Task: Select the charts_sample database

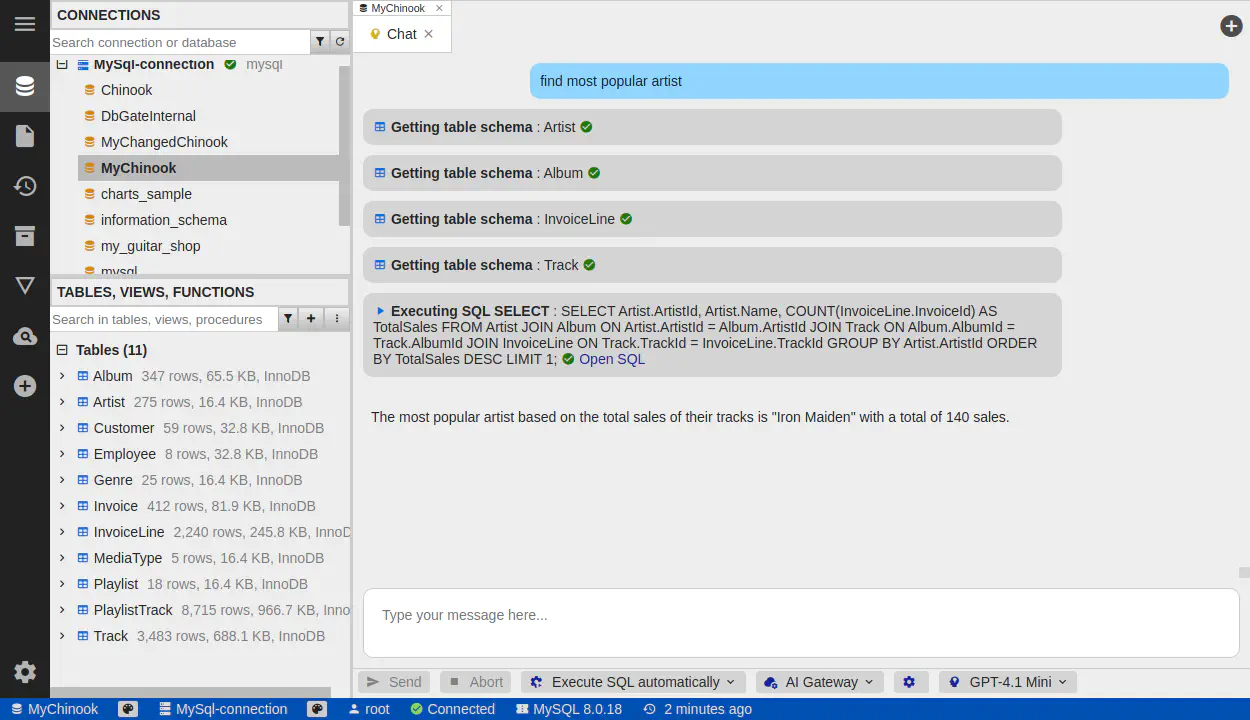Action: click(x=146, y=194)
